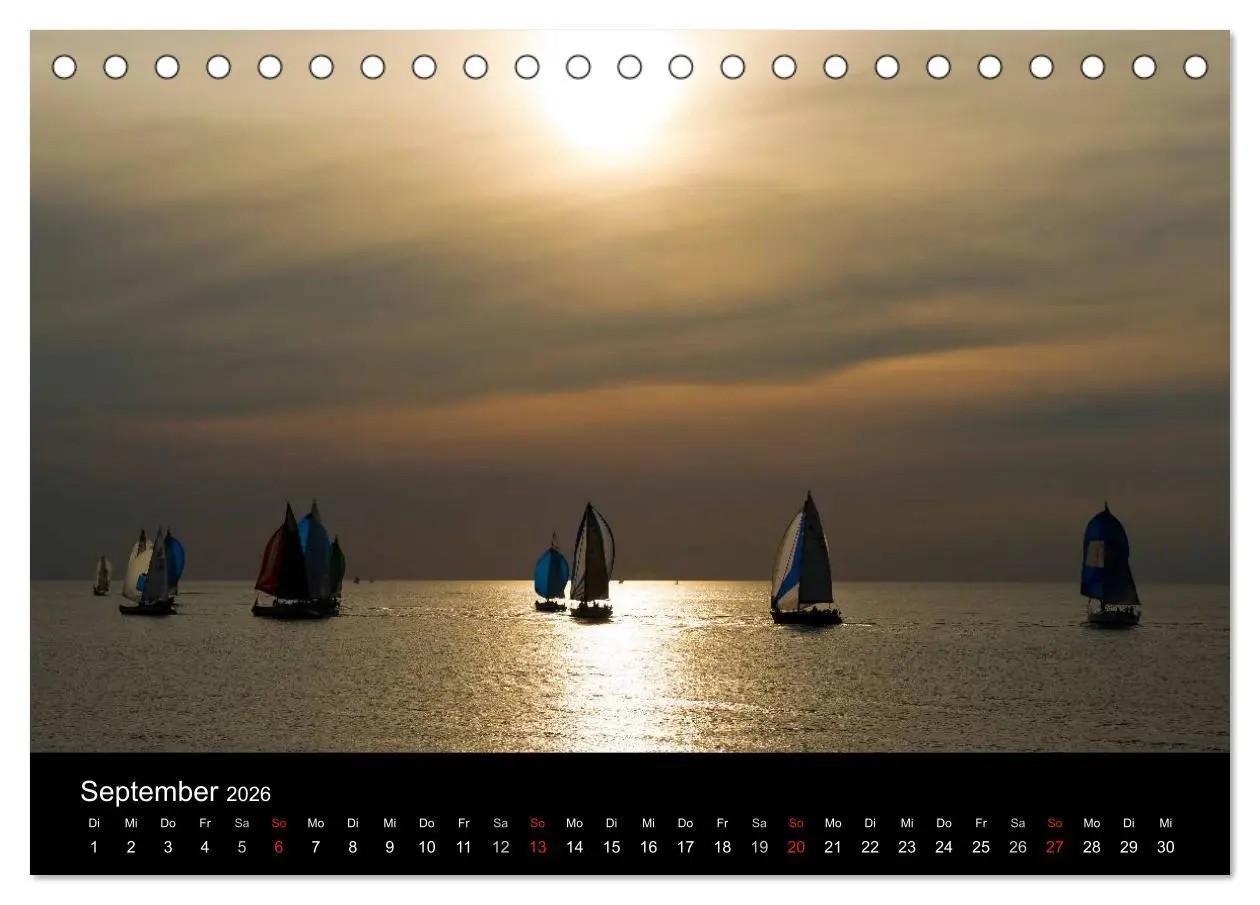Click the 'September' month title

pyautogui.click(x=149, y=793)
